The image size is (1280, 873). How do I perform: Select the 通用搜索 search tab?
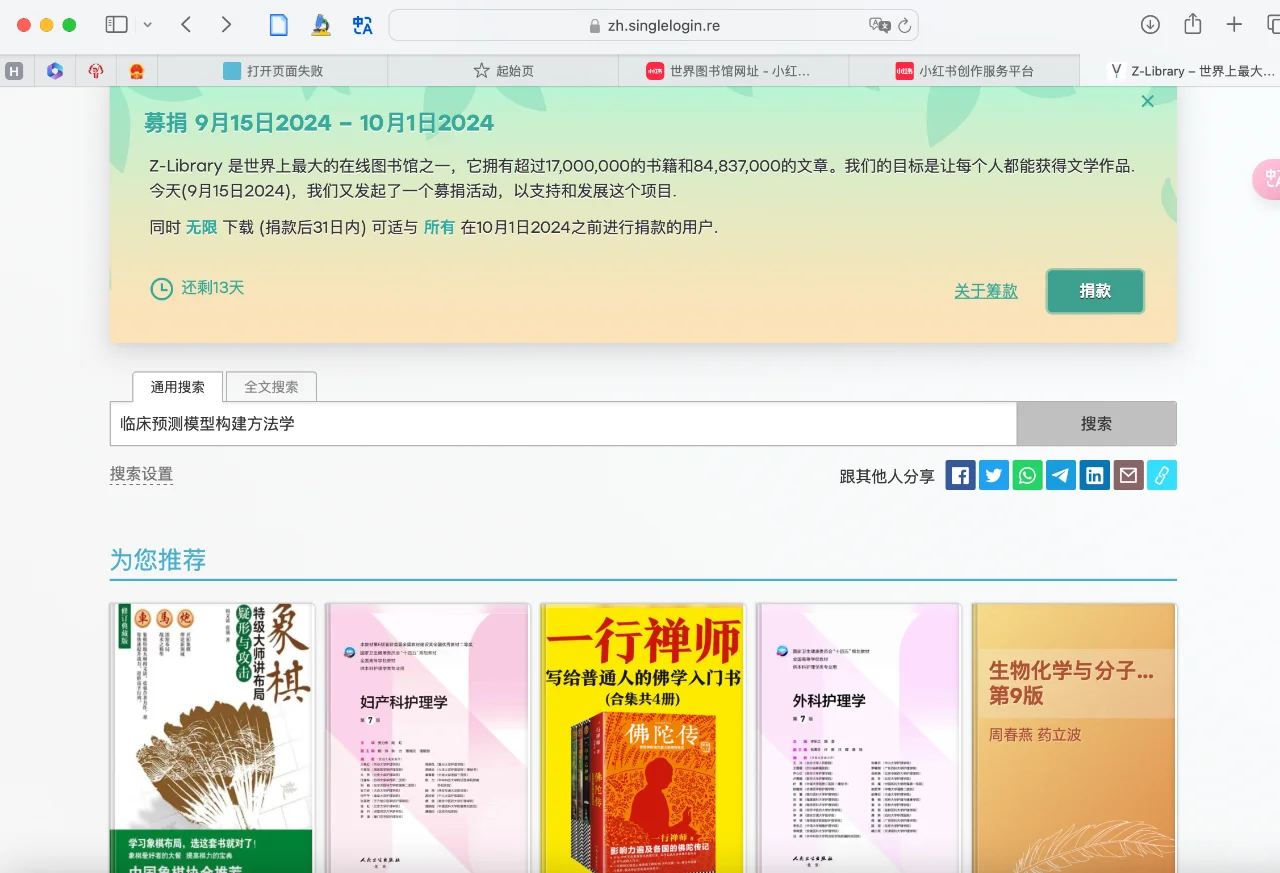click(x=177, y=387)
